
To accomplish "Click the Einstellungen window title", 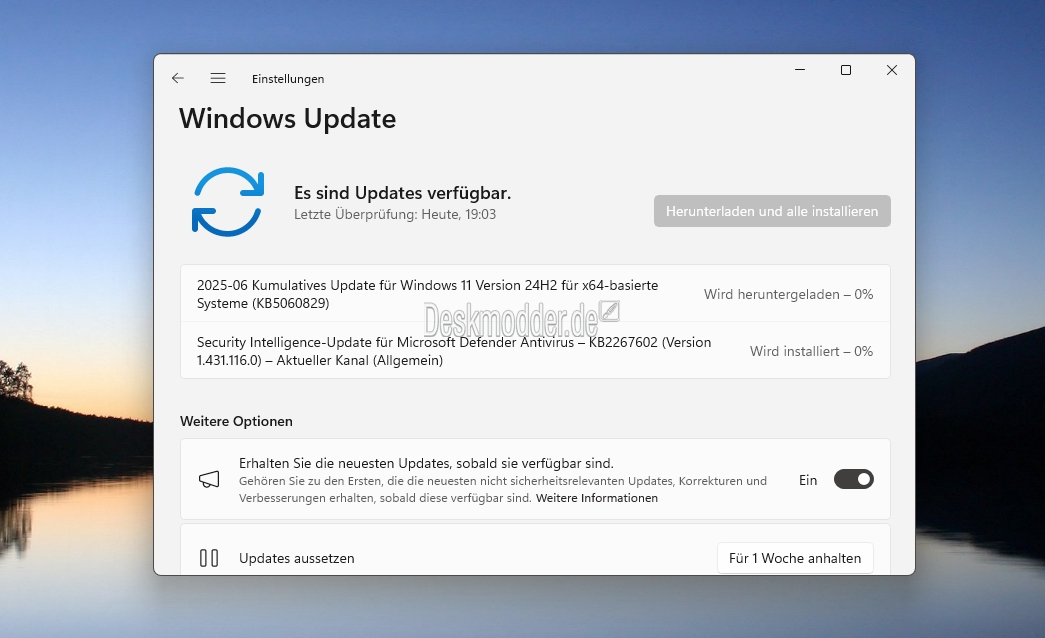I will (x=288, y=79).
